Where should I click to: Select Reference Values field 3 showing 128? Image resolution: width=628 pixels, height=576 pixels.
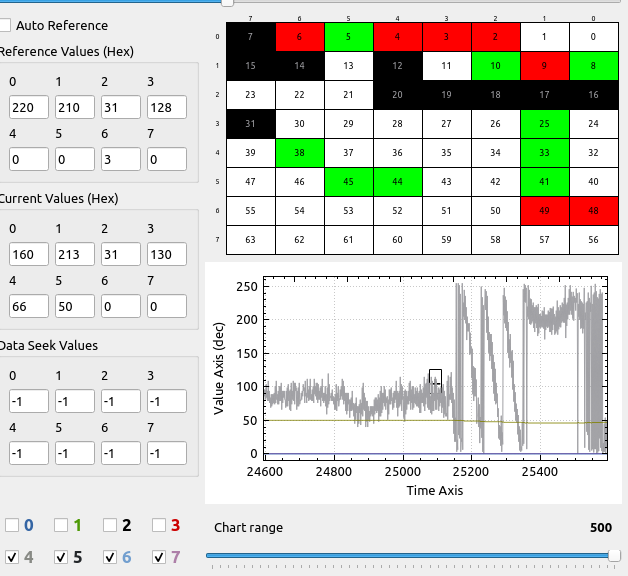click(x=166, y=107)
